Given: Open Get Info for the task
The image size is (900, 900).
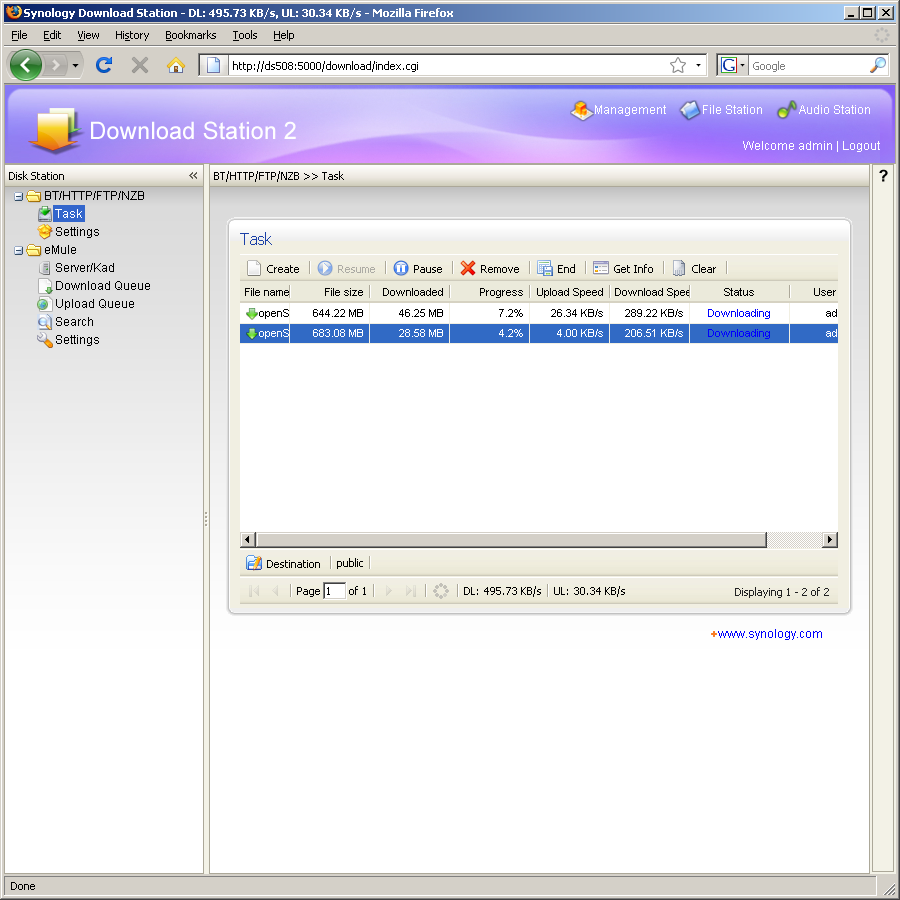Looking at the screenshot, I should point(623,269).
